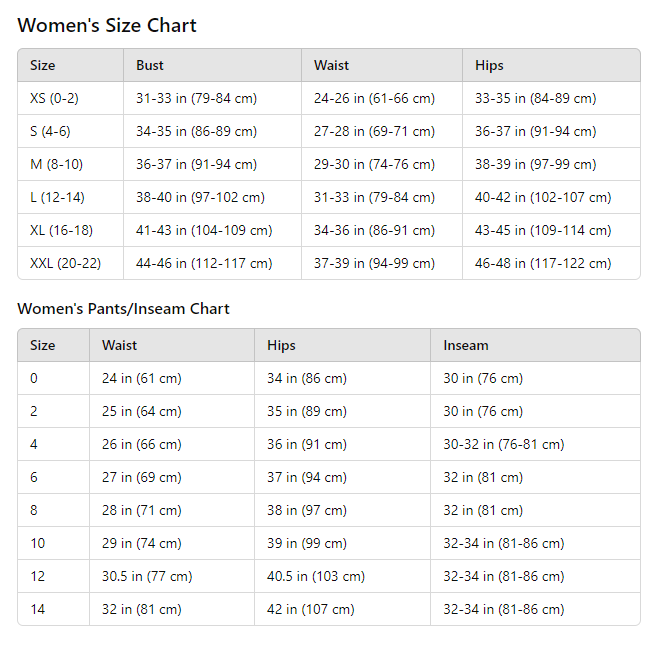Click the XL (16-18) size cell
Image resolution: width=653 pixels, height=646 pixels.
pyautogui.click(x=61, y=231)
